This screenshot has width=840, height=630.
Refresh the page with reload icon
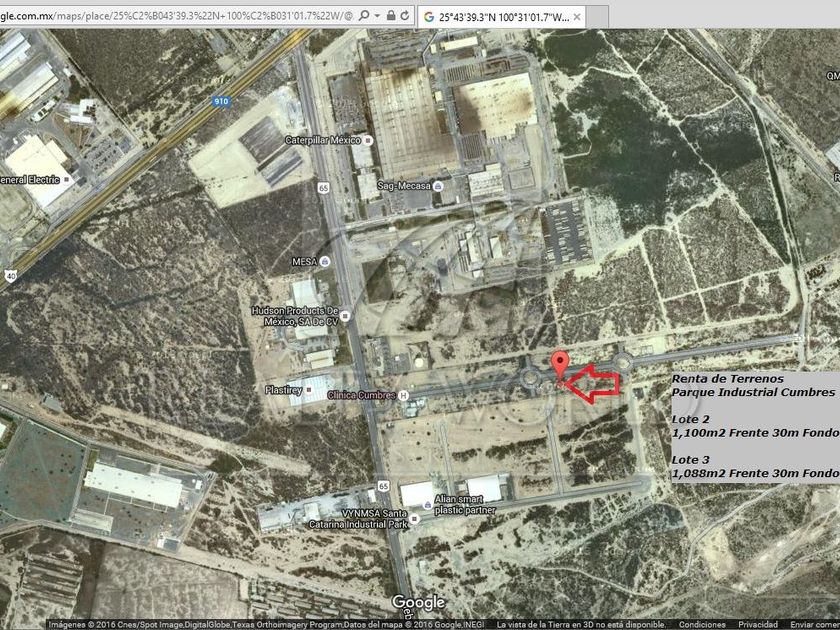pos(405,16)
